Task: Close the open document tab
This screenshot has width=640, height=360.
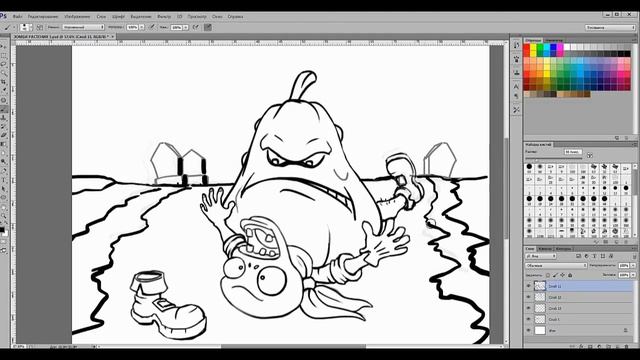Action: [x=113, y=36]
